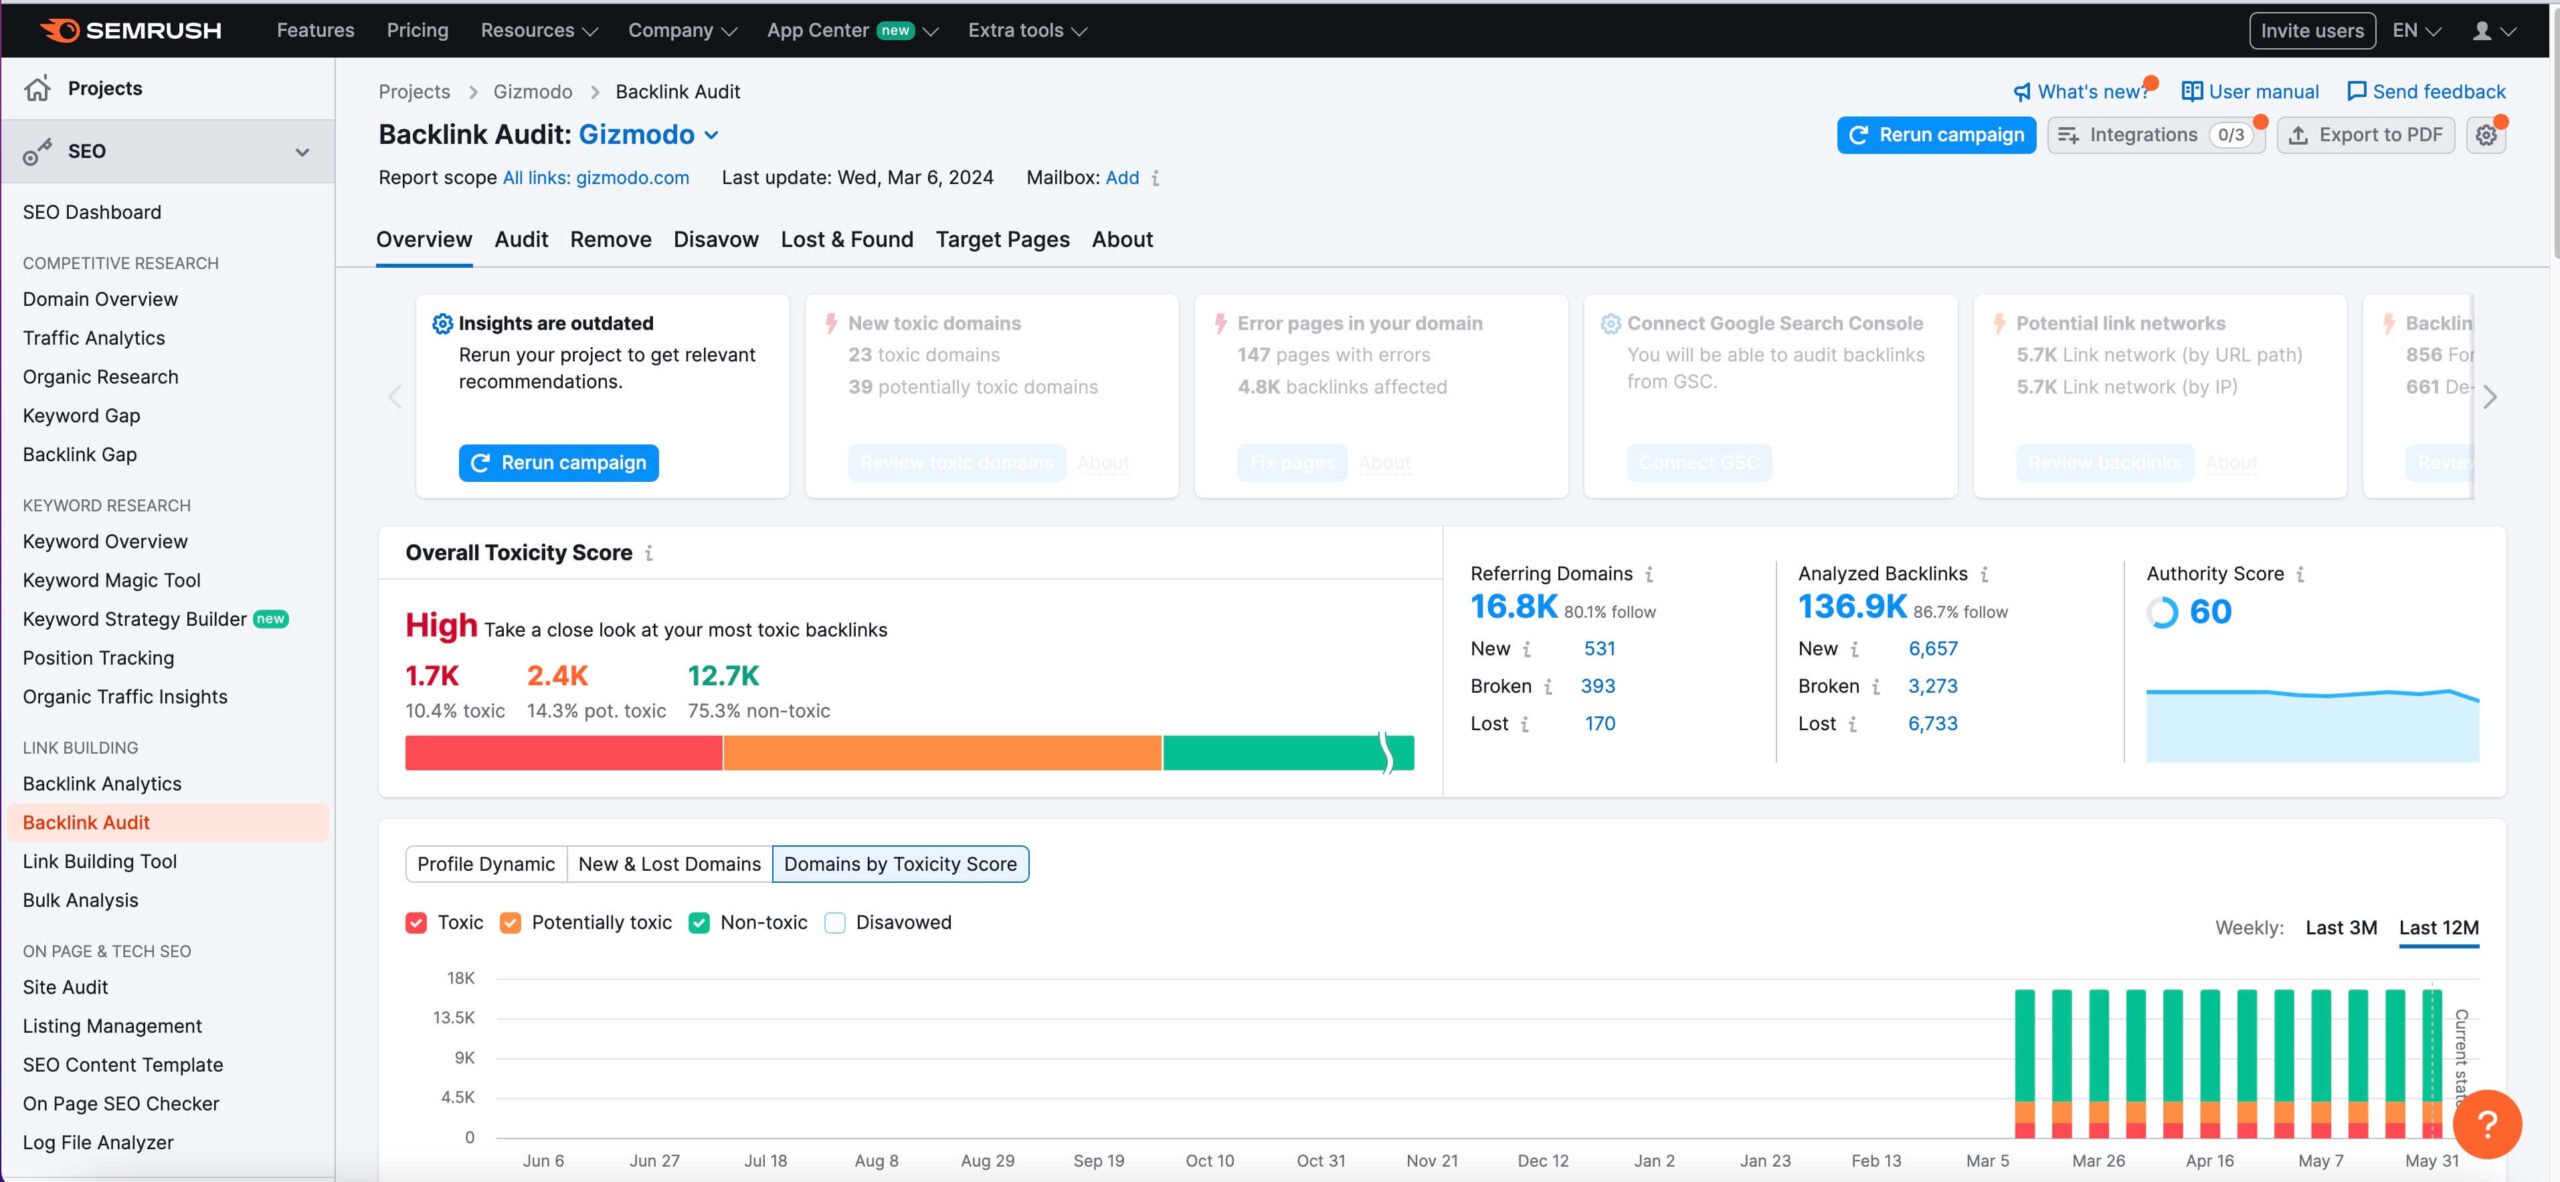Click gear icon on Insights are outdated card

point(442,324)
